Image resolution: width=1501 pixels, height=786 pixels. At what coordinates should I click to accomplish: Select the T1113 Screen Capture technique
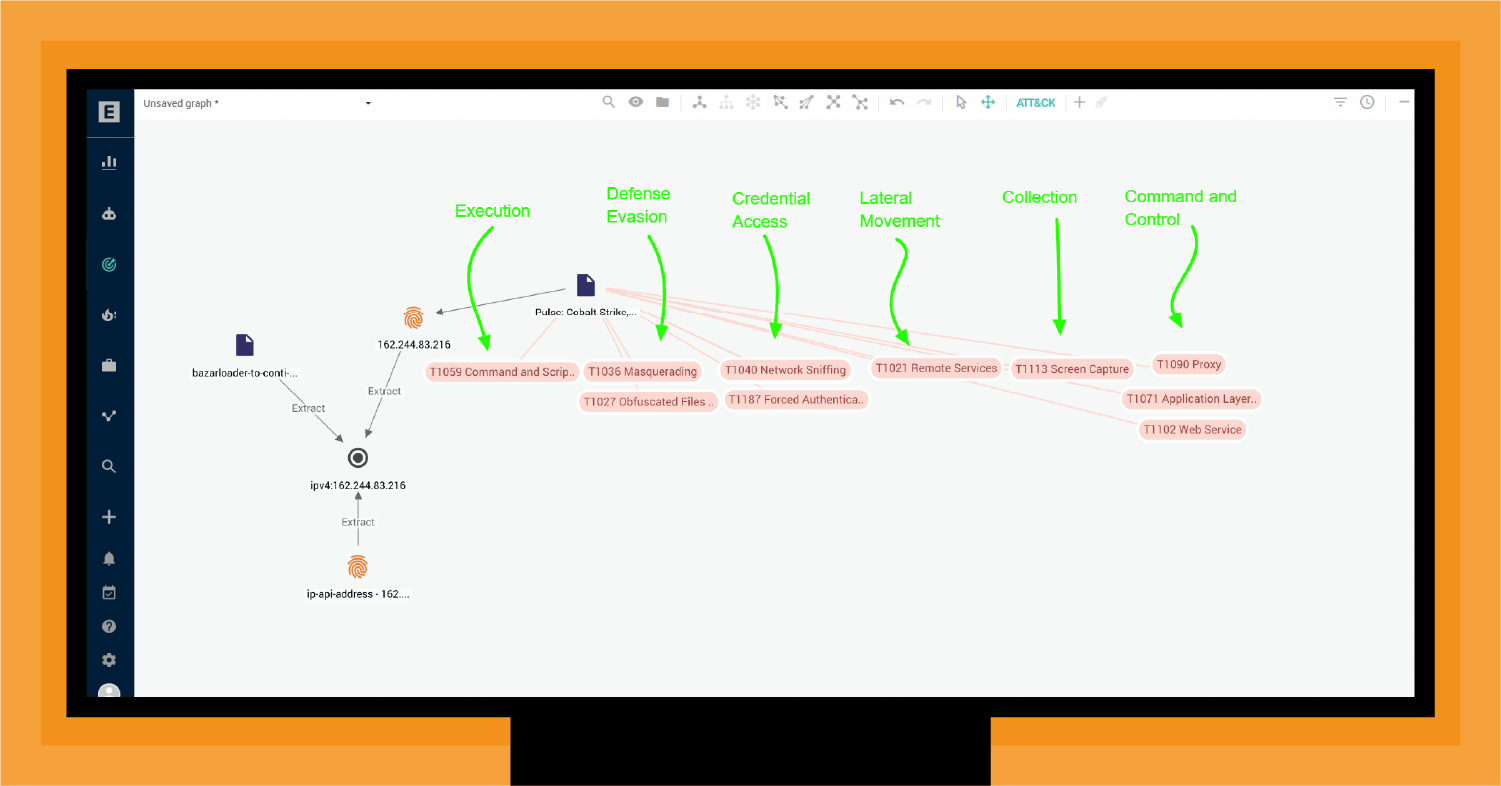coord(1070,368)
